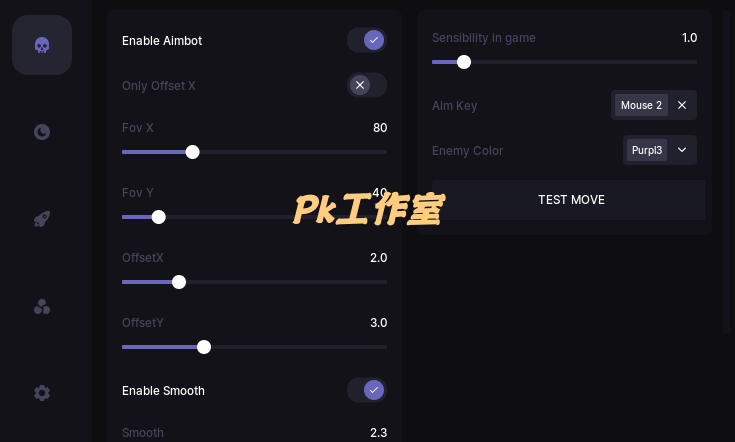Click the vertical scrollbar on right edge
The width and height of the screenshot is (735, 442).
coord(727,173)
